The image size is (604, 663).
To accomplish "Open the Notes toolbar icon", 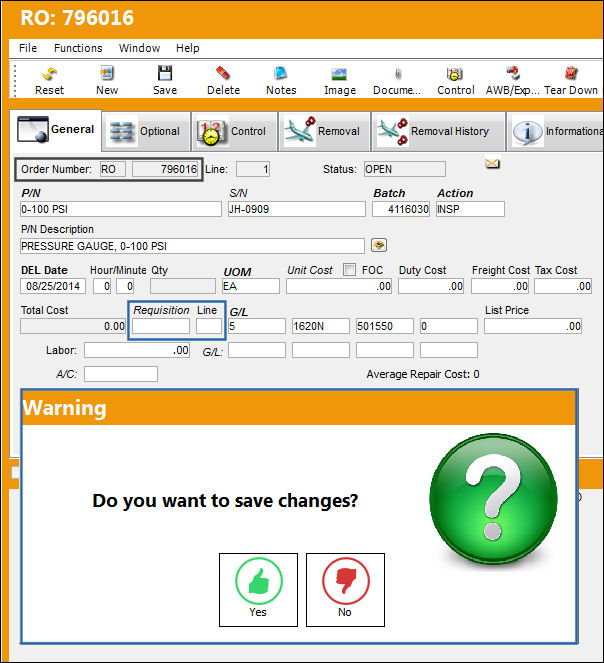I will [280, 74].
